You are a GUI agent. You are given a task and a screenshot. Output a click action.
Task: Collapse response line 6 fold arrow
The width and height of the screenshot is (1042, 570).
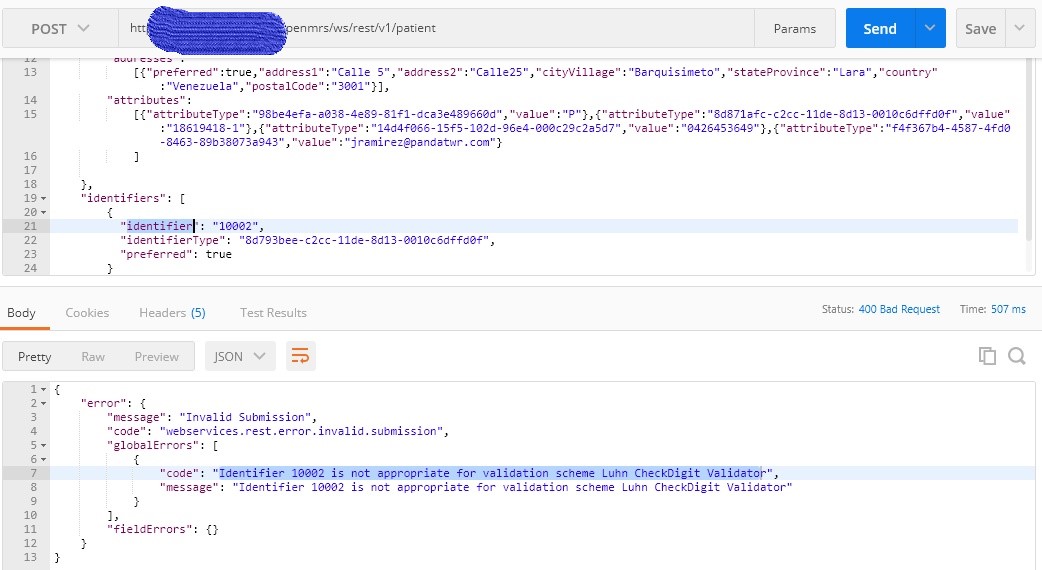43,459
